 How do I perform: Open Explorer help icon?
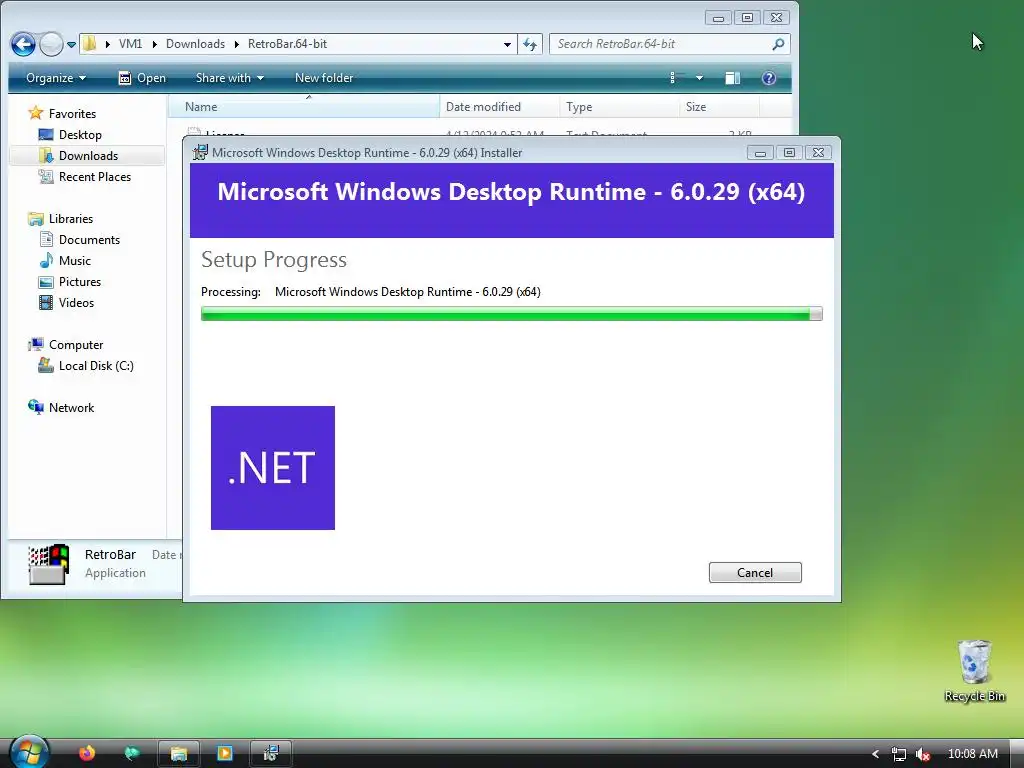pyautogui.click(x=769, y=78)
